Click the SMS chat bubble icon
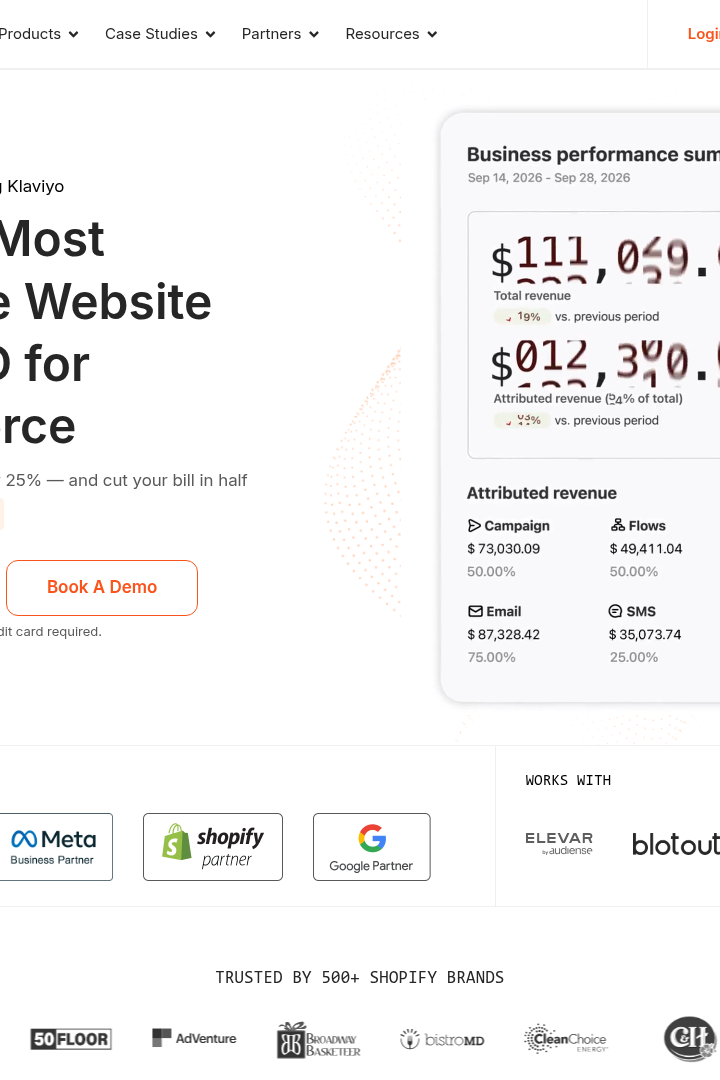Screen dimensions: 720x1080 tap(615, 611)
